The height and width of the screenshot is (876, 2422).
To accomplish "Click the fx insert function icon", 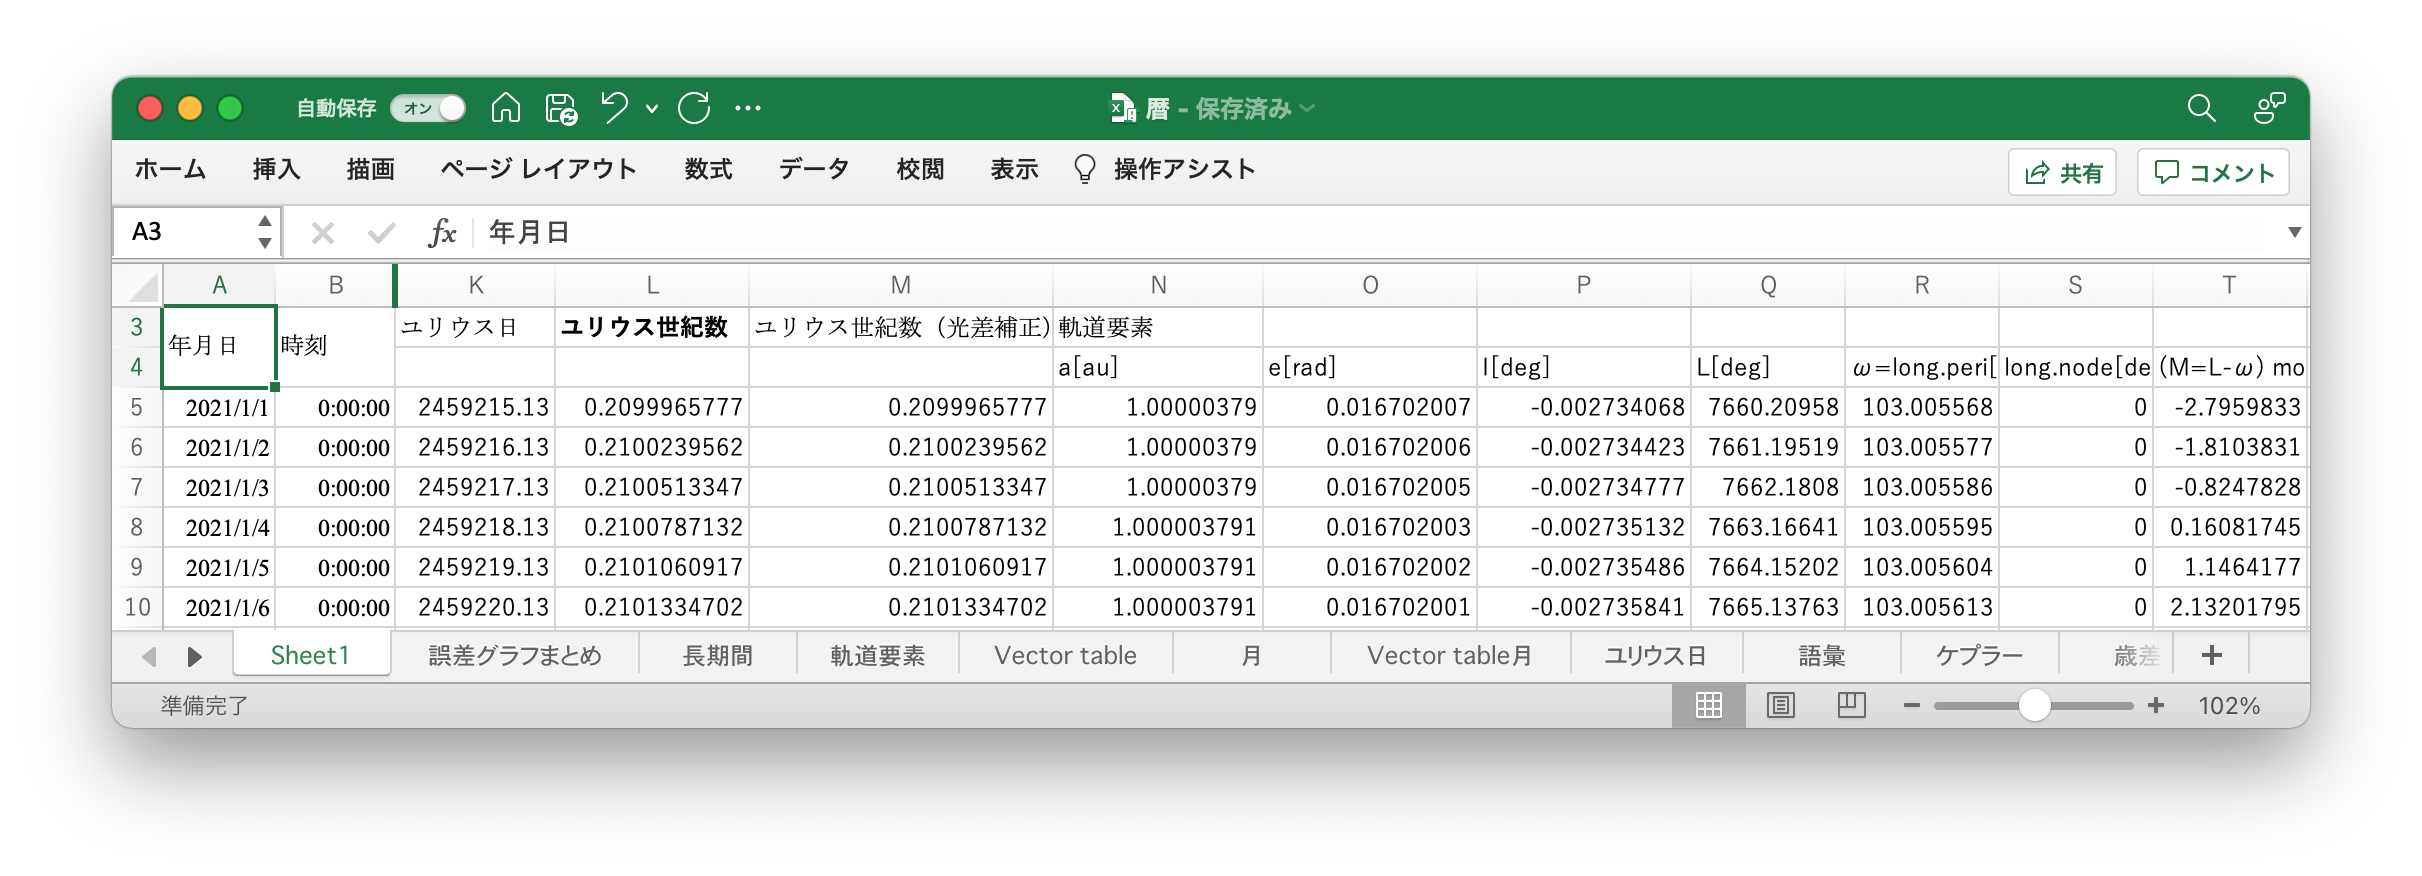I will click(441, 233).
